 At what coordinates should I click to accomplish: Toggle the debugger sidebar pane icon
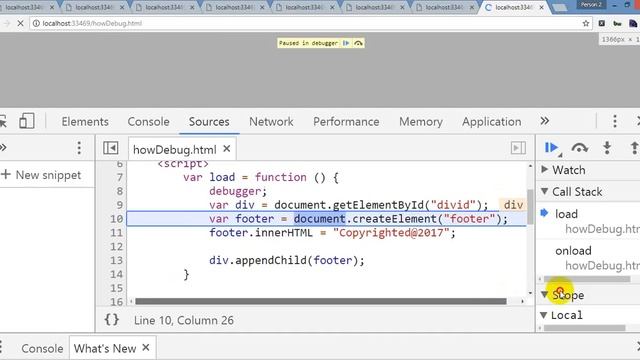(x=518, y=148)
